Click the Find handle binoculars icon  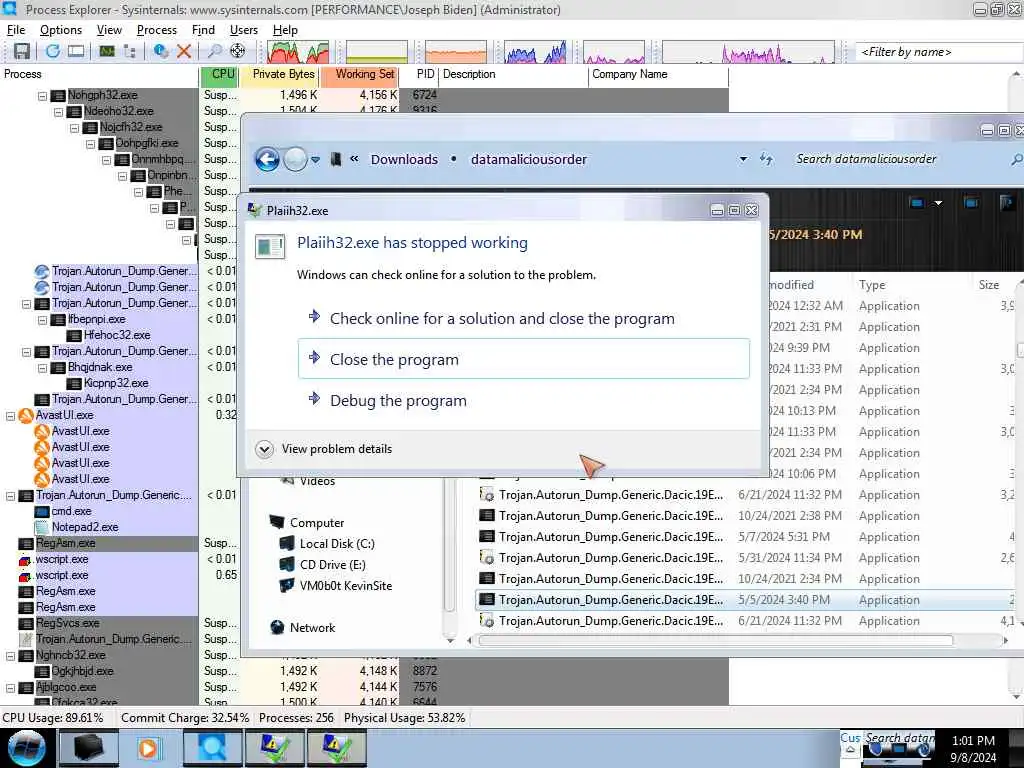214,52
